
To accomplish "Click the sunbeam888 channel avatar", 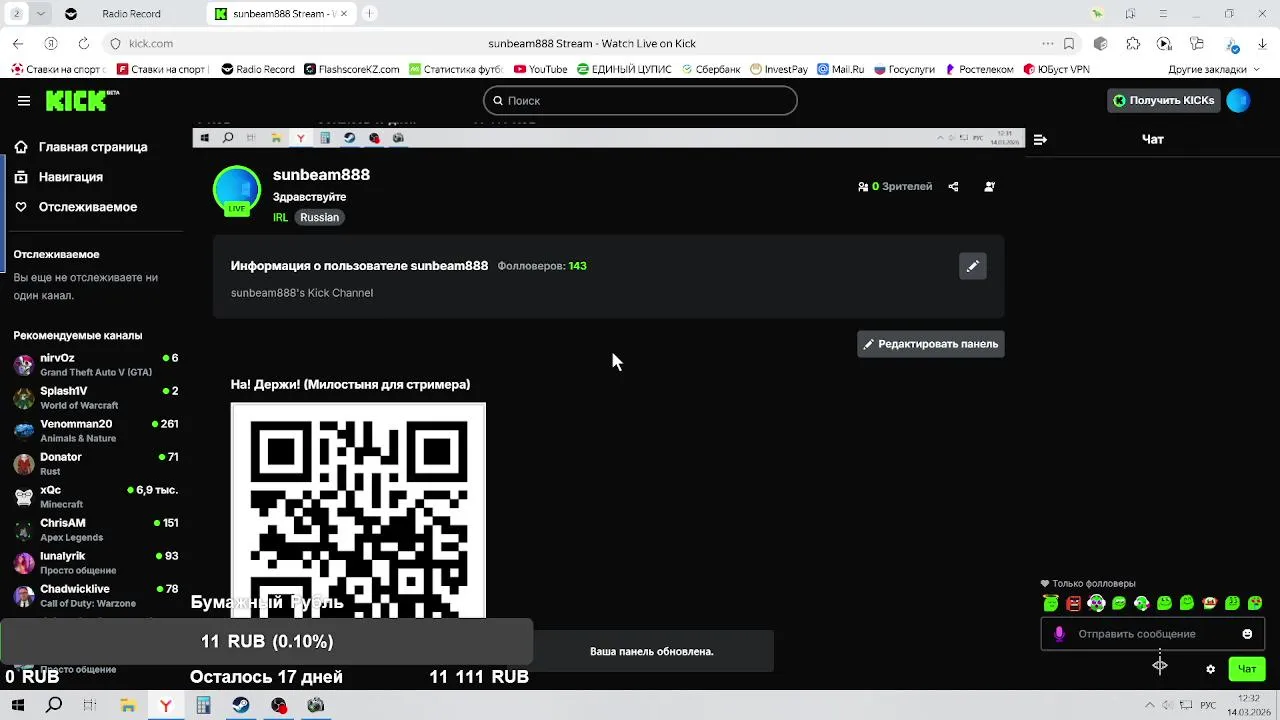I will point(237,190).
